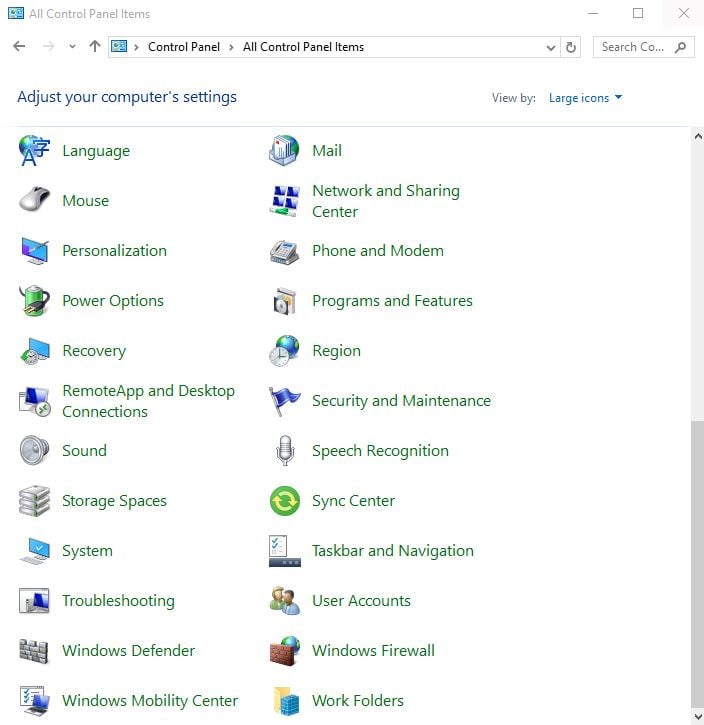Open the Power Options battery icon
Screen dimensions: 704x725
pos(35,301)
